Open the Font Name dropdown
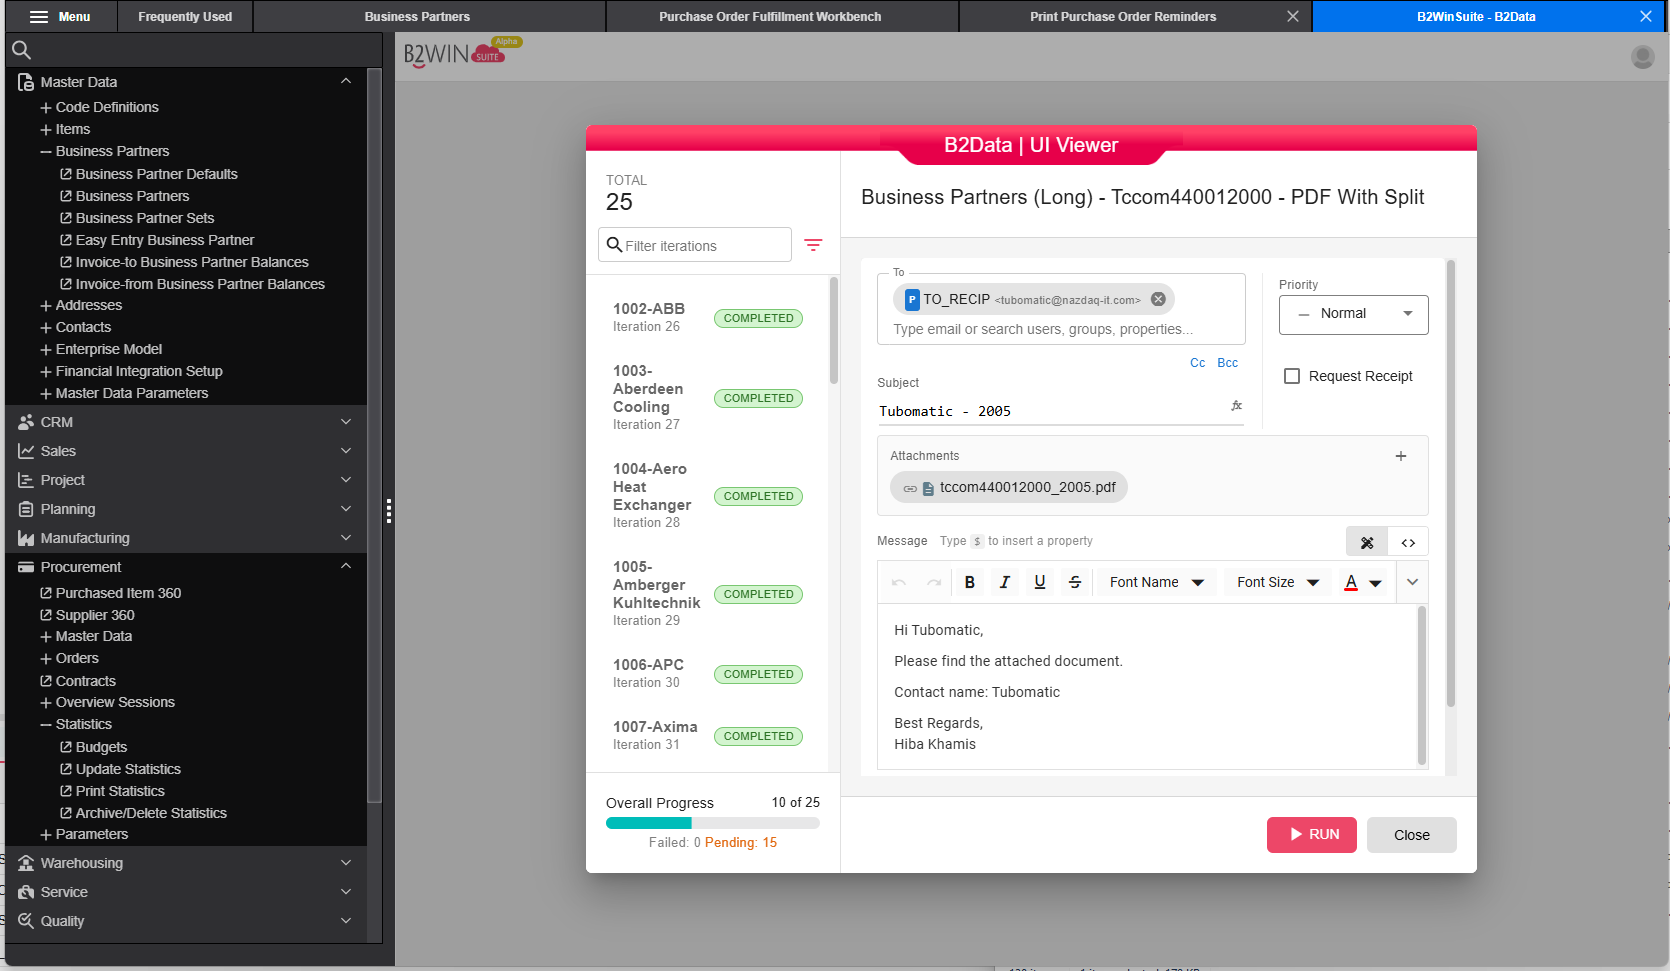 1156,582
